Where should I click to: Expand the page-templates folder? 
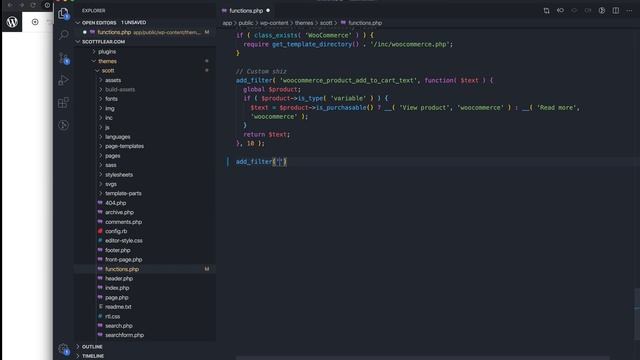(x=124, y=146)
